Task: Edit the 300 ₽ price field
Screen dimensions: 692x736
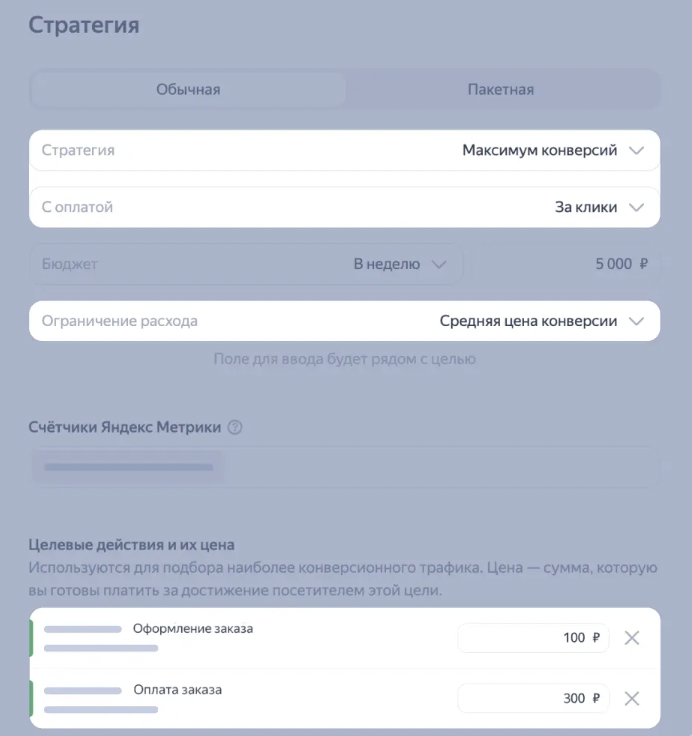Action: [533, 698]
